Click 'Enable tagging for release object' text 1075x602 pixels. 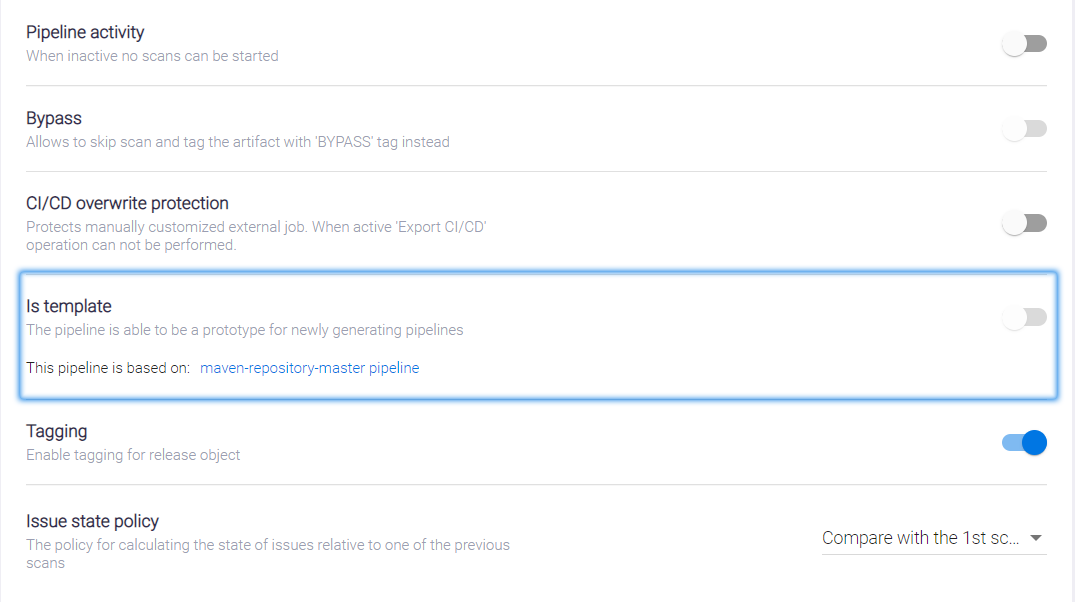(133, 455)
